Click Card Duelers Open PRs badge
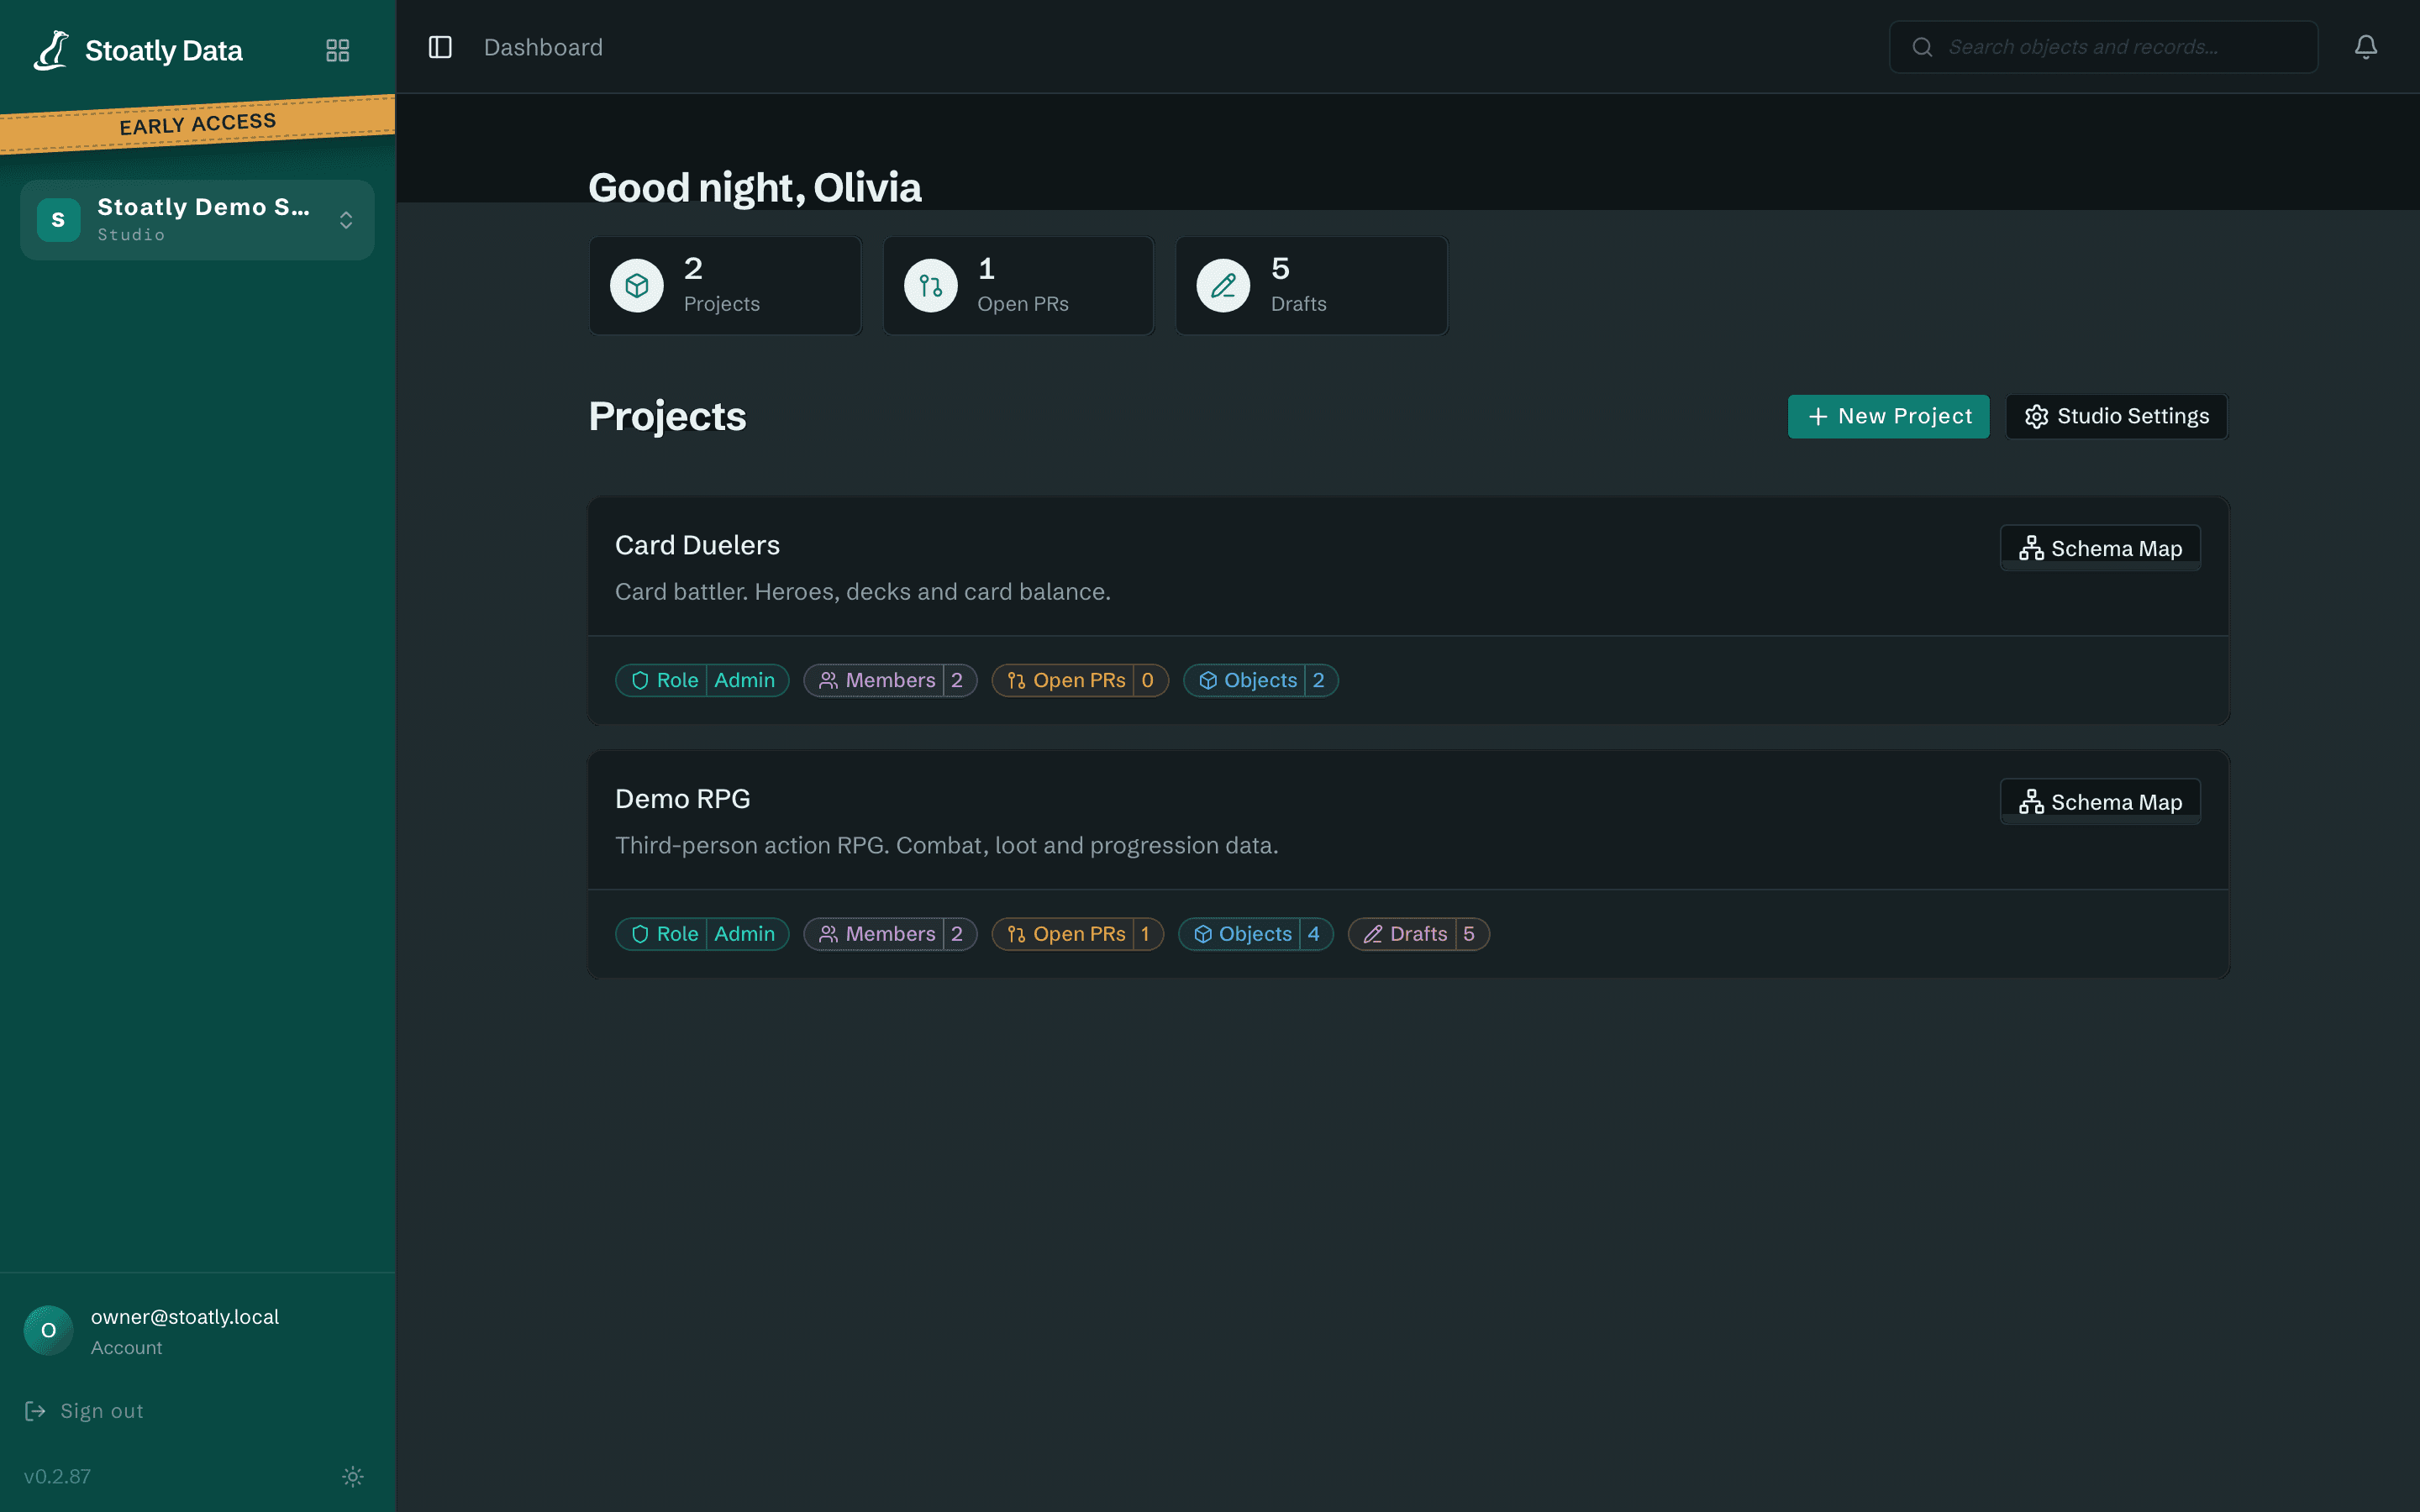2420x1512 pixels. pyautogui.click(x=1080, y=680)
